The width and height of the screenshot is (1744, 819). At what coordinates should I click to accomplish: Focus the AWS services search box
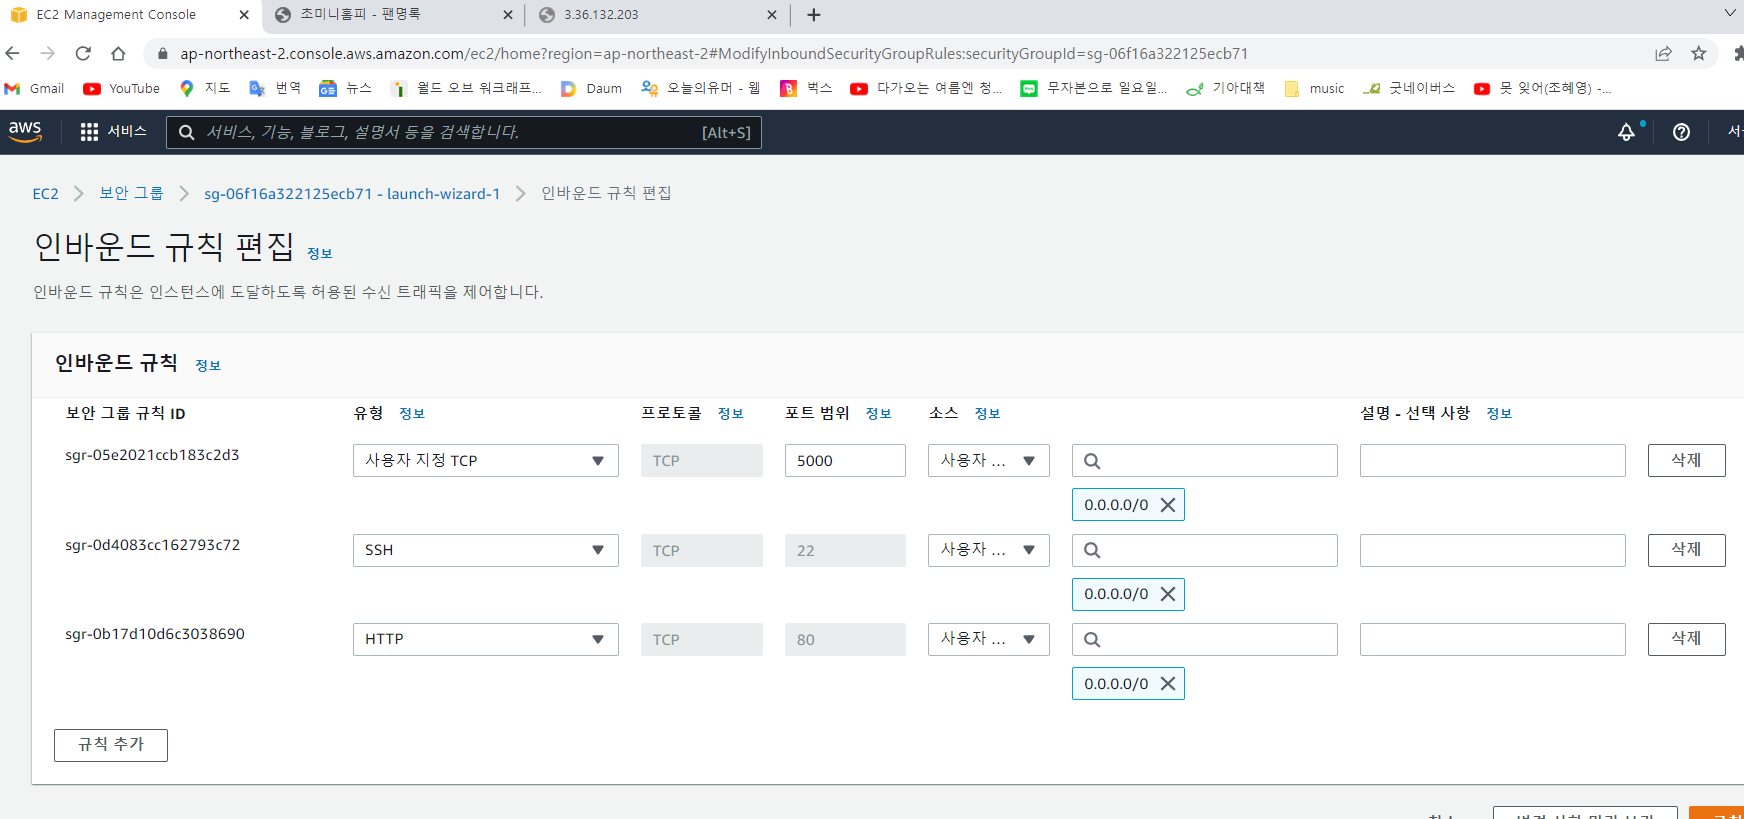click(464, 132)
